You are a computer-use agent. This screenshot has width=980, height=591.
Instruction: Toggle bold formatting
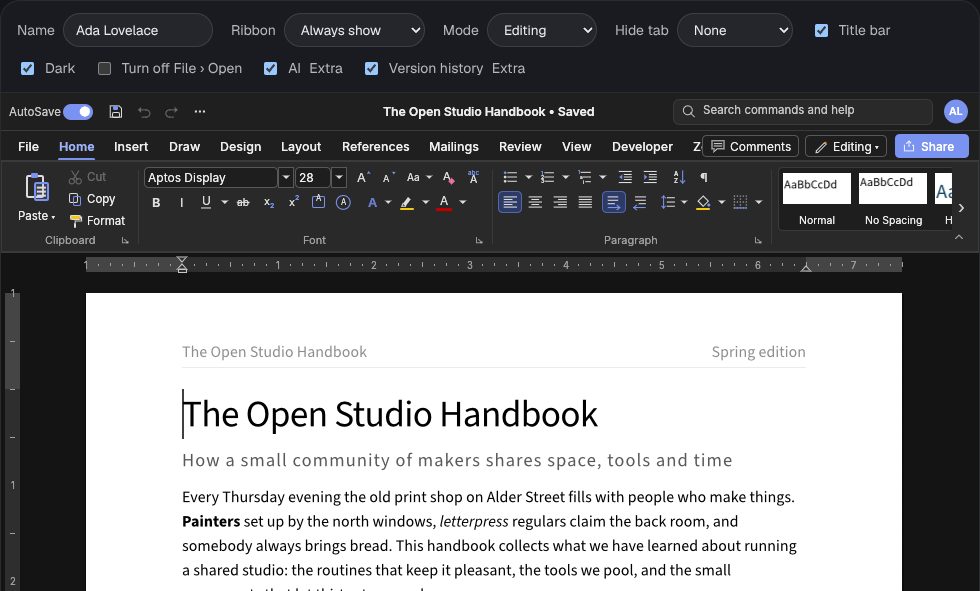pyautogui.click(x=156, y=202)
